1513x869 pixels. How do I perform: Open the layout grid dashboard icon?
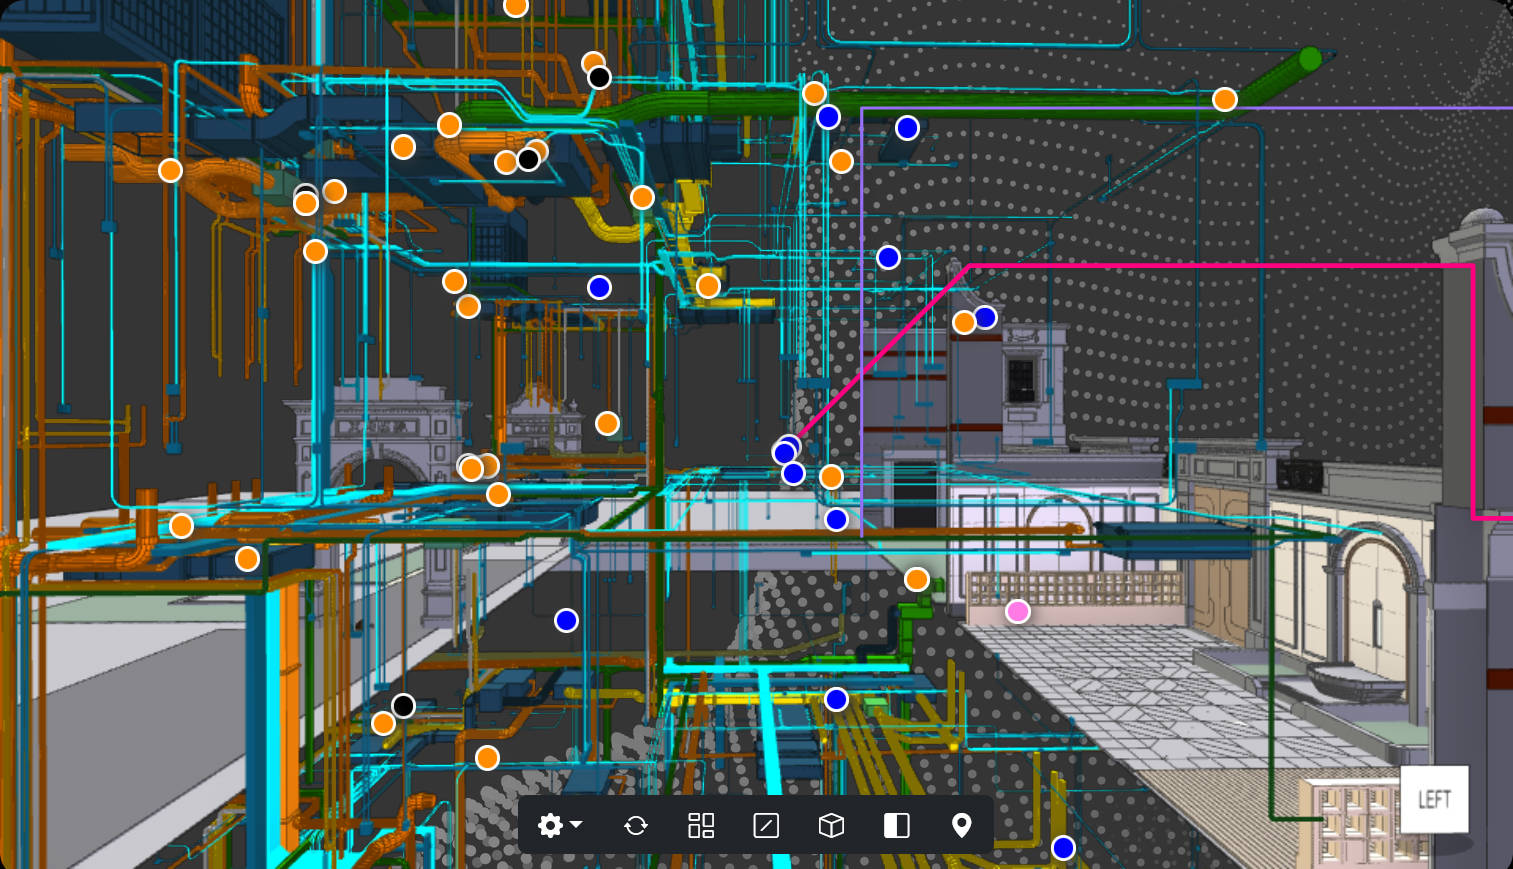pyautogui.click(x=701, y=825)
